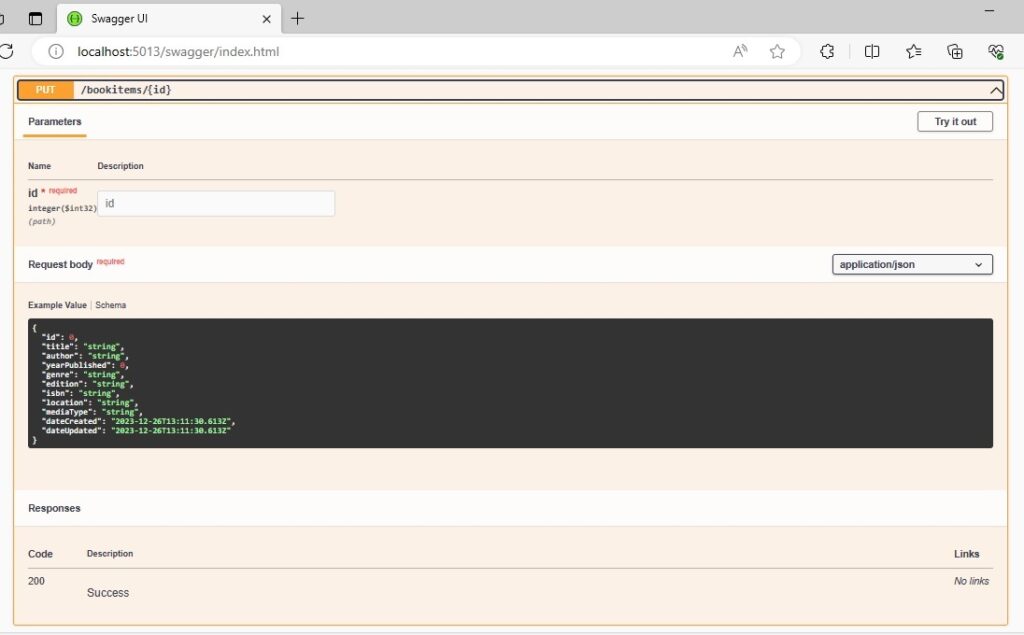Switch to the Example Value tab

coord(57,305)
